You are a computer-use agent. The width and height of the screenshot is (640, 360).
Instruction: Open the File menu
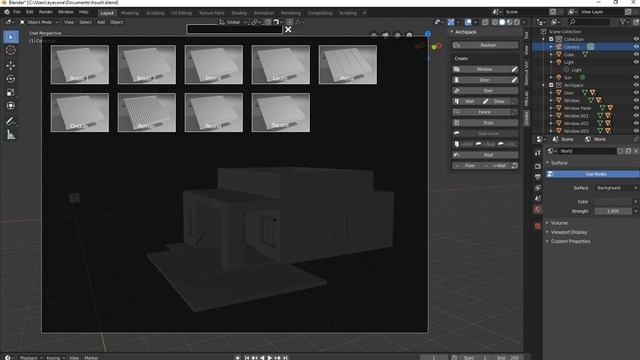point(17,12)
